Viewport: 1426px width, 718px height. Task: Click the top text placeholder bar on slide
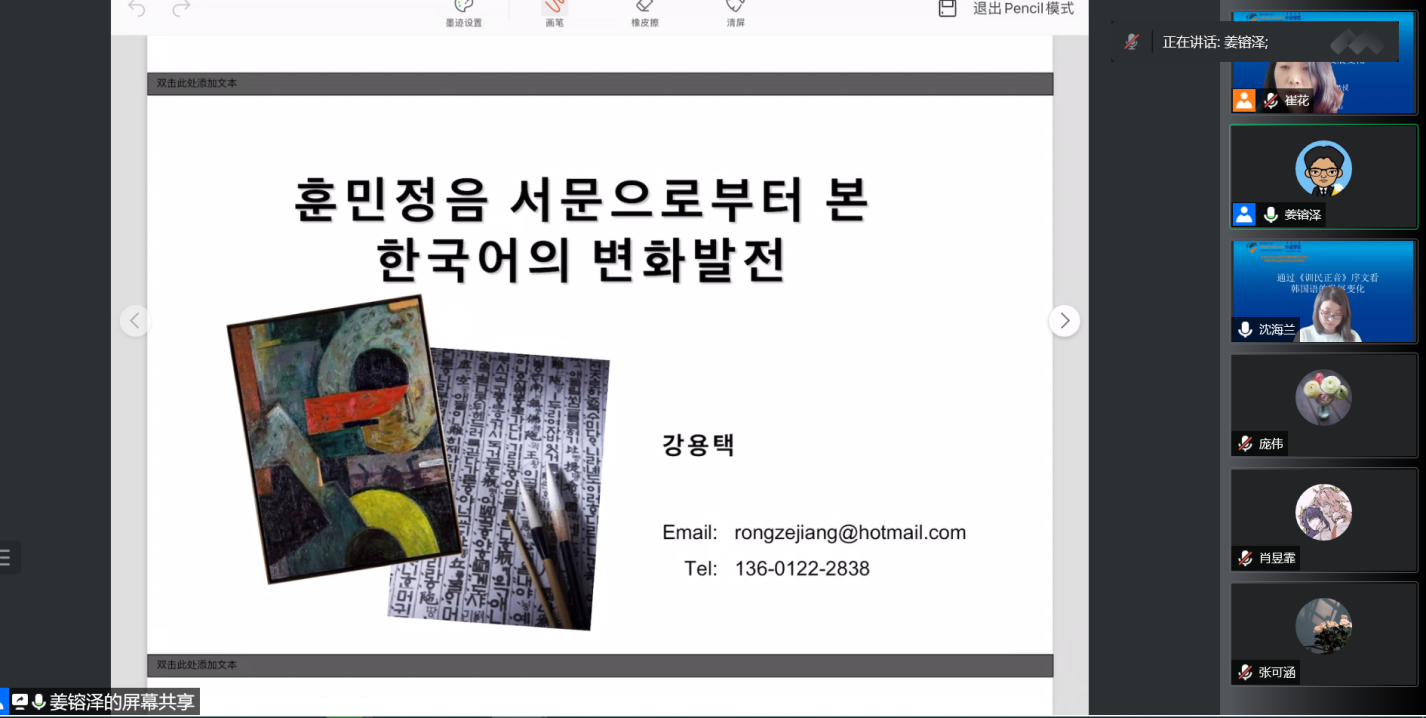600,83
